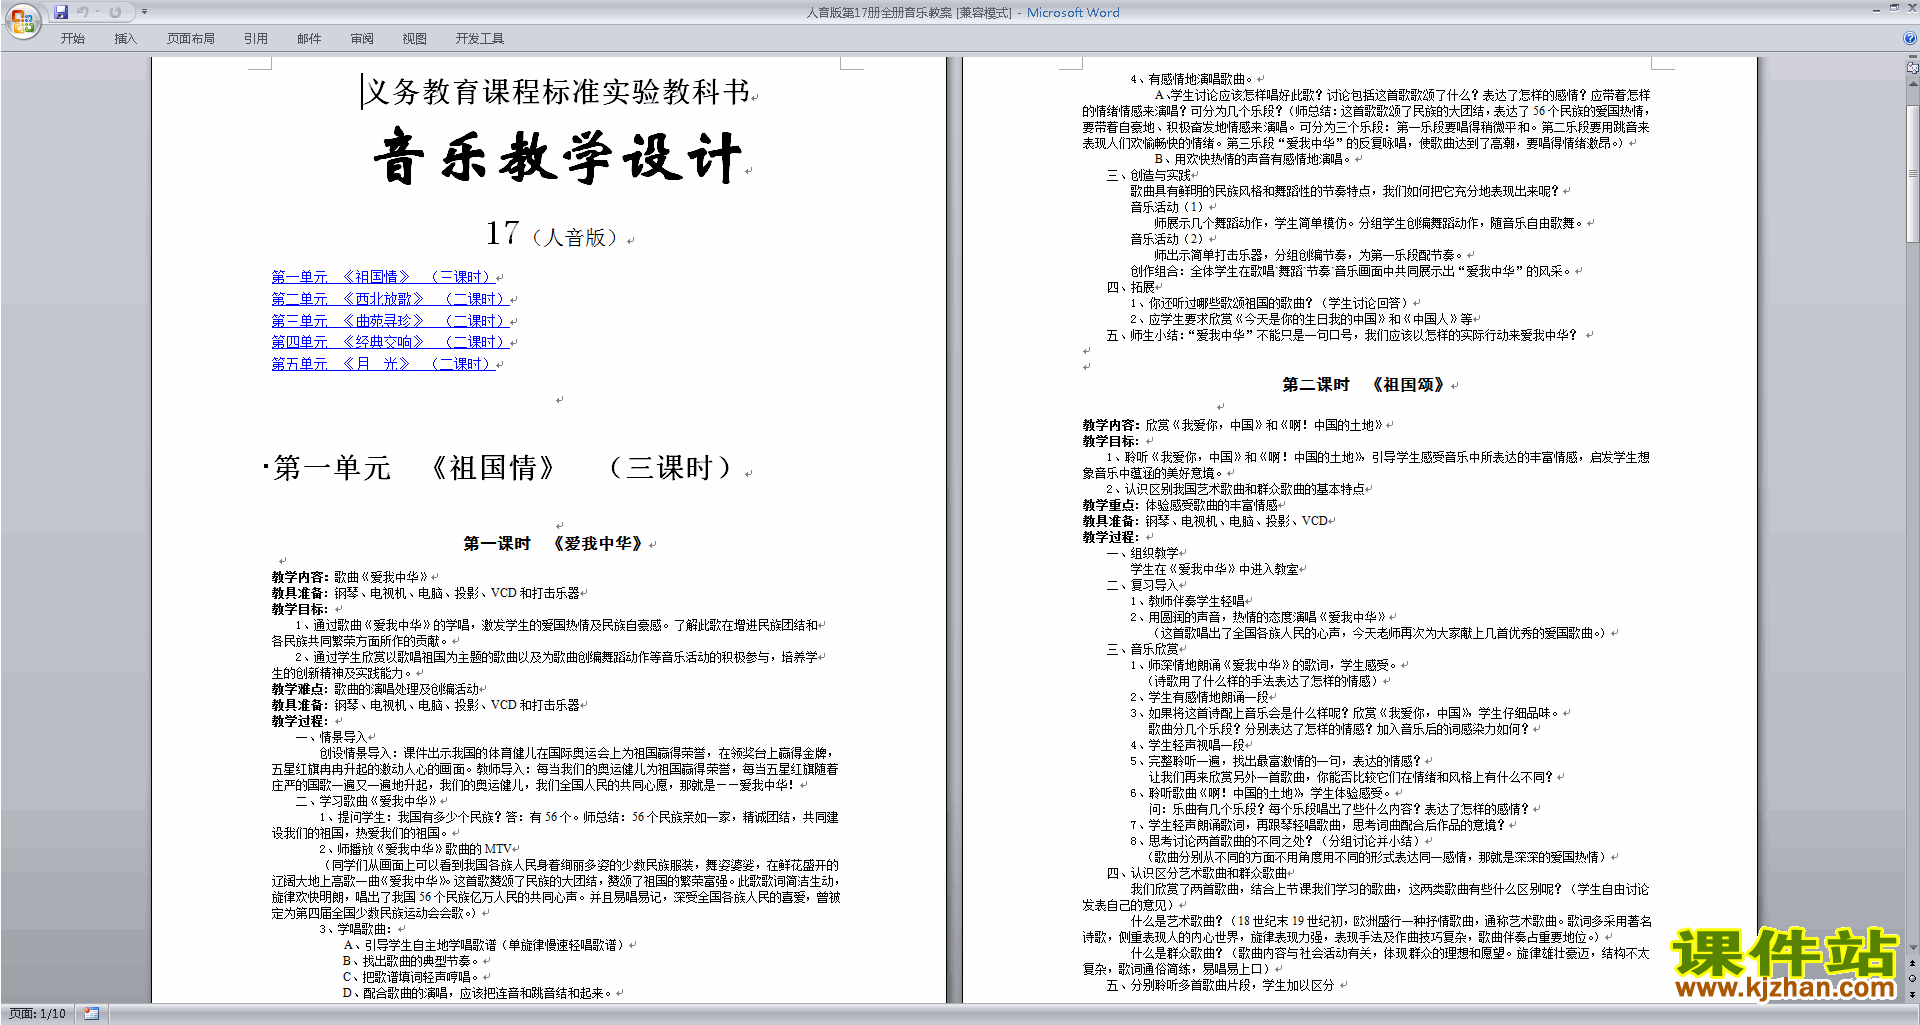Restore down the Word window
This screenshot has width=1920, height=1025.
pos(1894,8)
